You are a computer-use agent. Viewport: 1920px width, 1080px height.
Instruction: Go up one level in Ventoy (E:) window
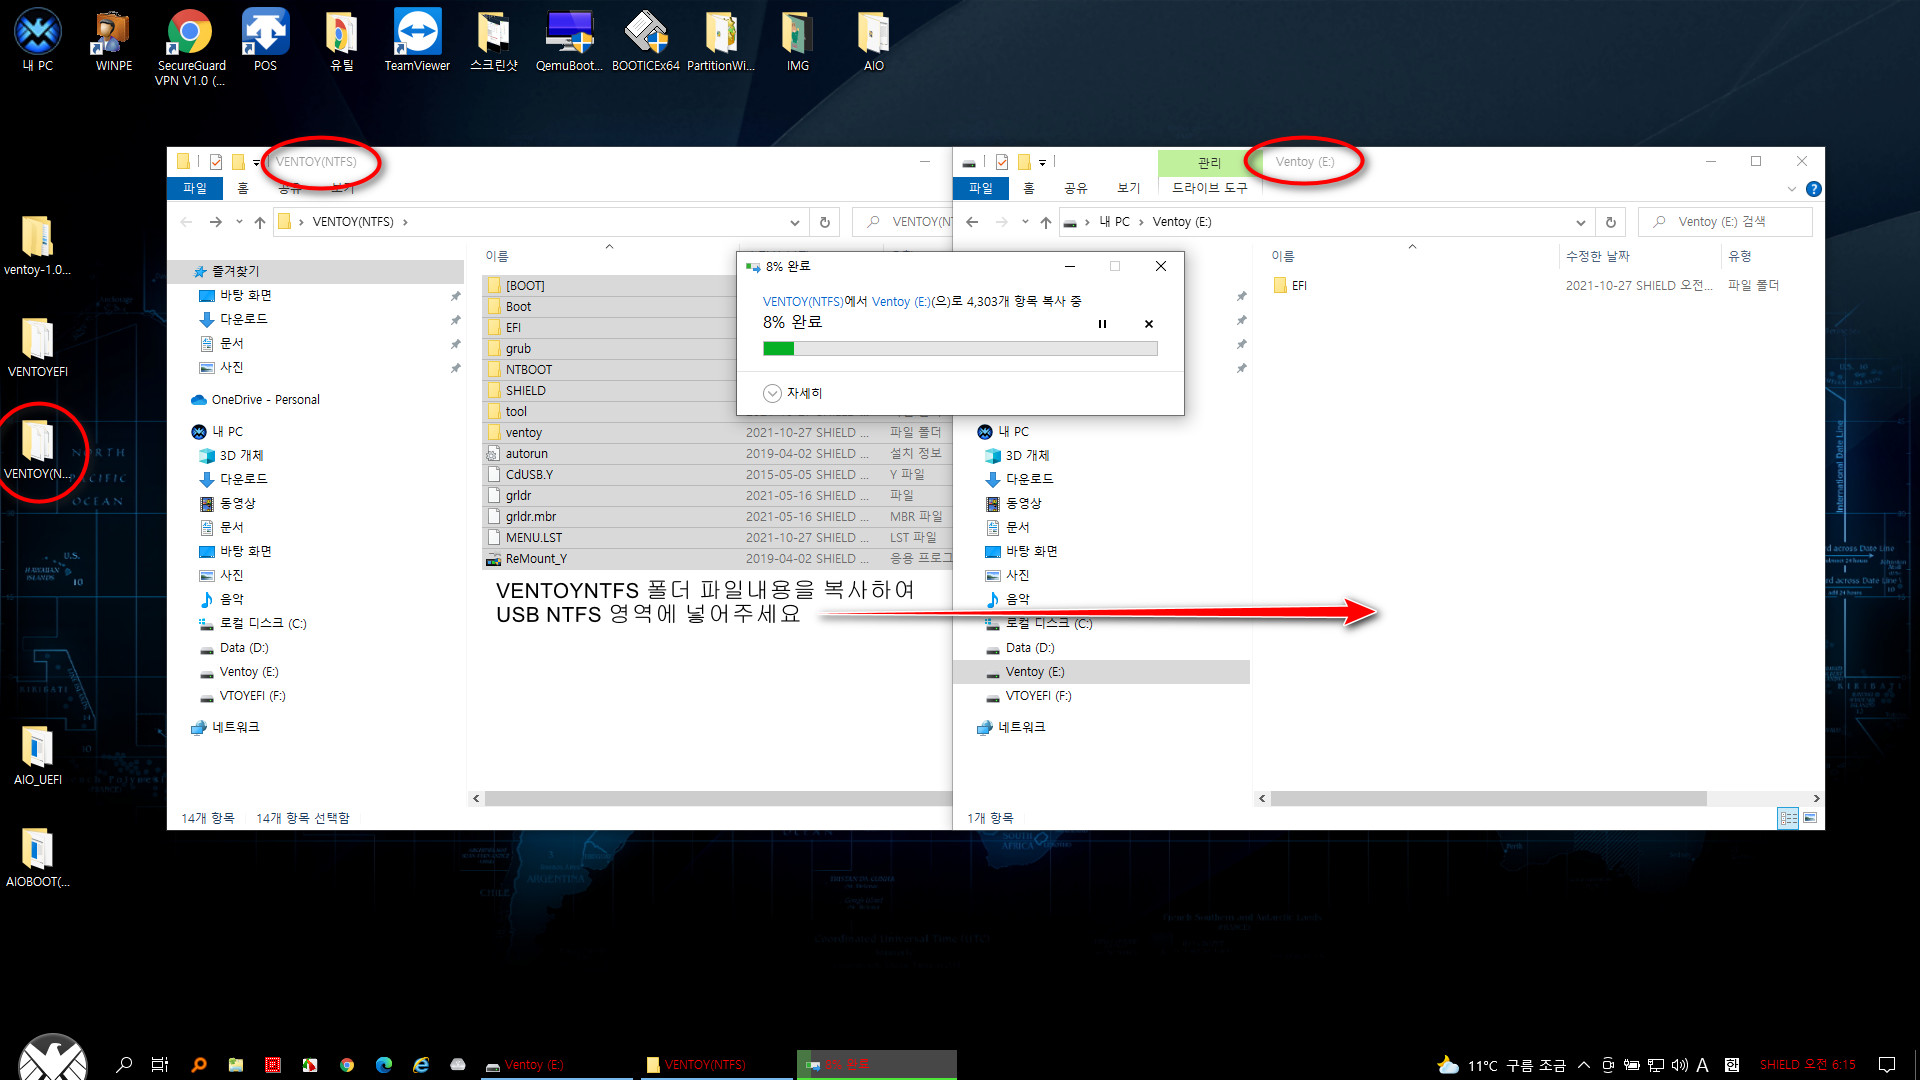1046,222
